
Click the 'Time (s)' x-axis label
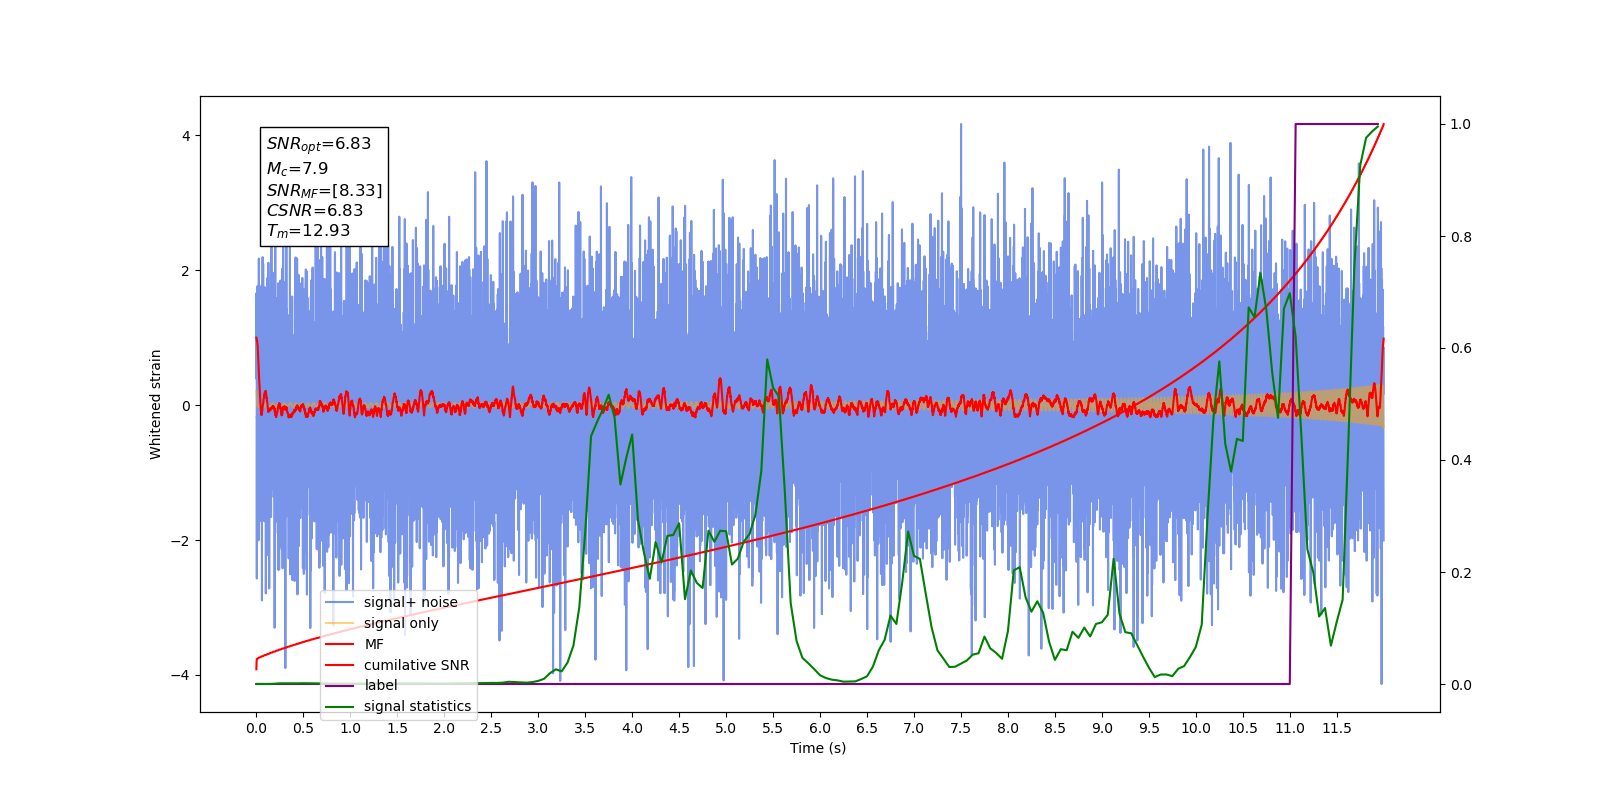[818, 748]
